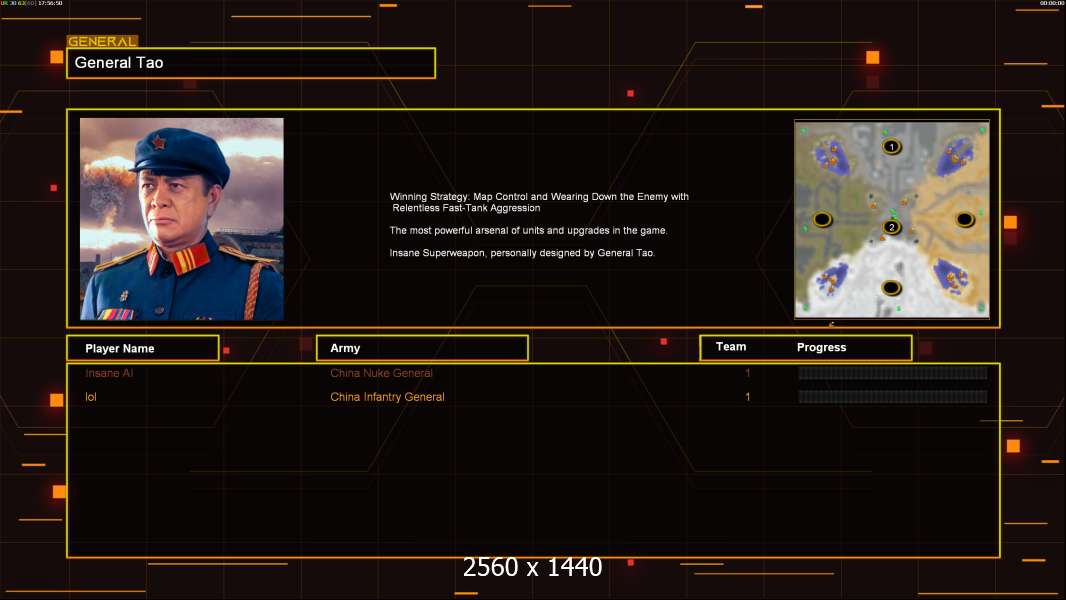The width and height of the screenshot is (1066, 600).
Task: Click the lol player loading progress bar
Action: 893,397
